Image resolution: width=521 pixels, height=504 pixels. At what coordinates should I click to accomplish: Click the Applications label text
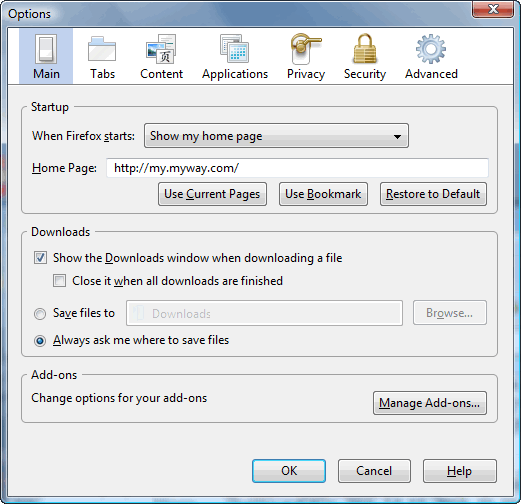click(x=235, y=74)
